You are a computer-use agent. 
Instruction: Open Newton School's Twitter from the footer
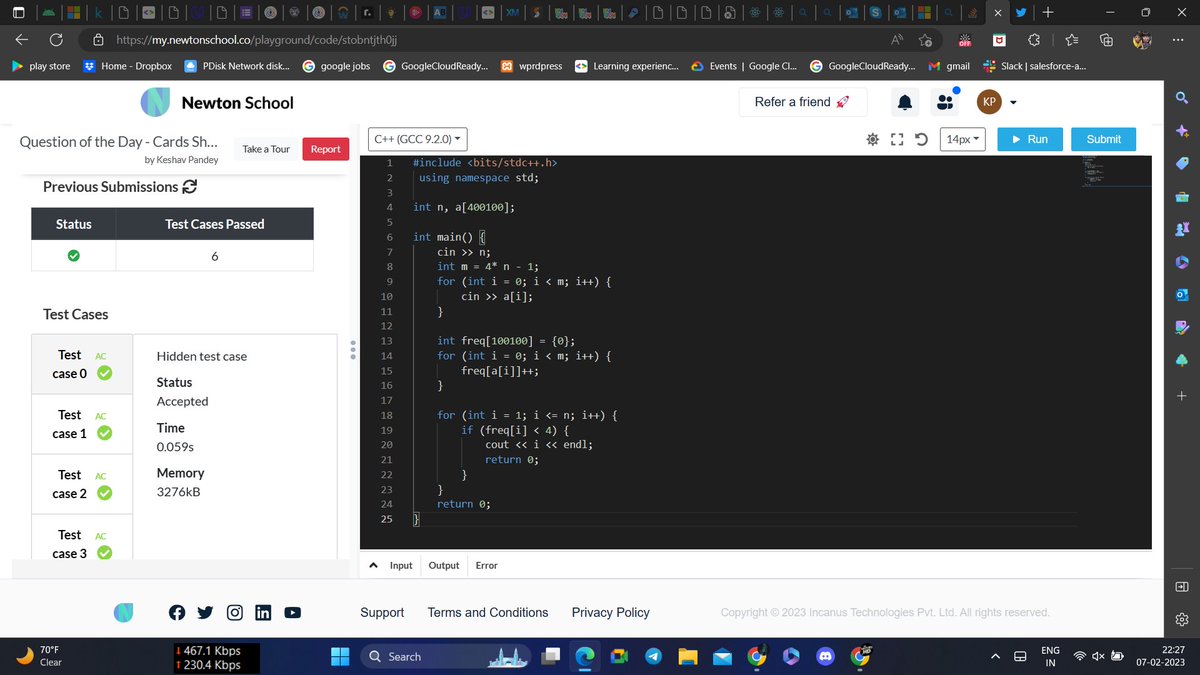(x=205, y=612)
